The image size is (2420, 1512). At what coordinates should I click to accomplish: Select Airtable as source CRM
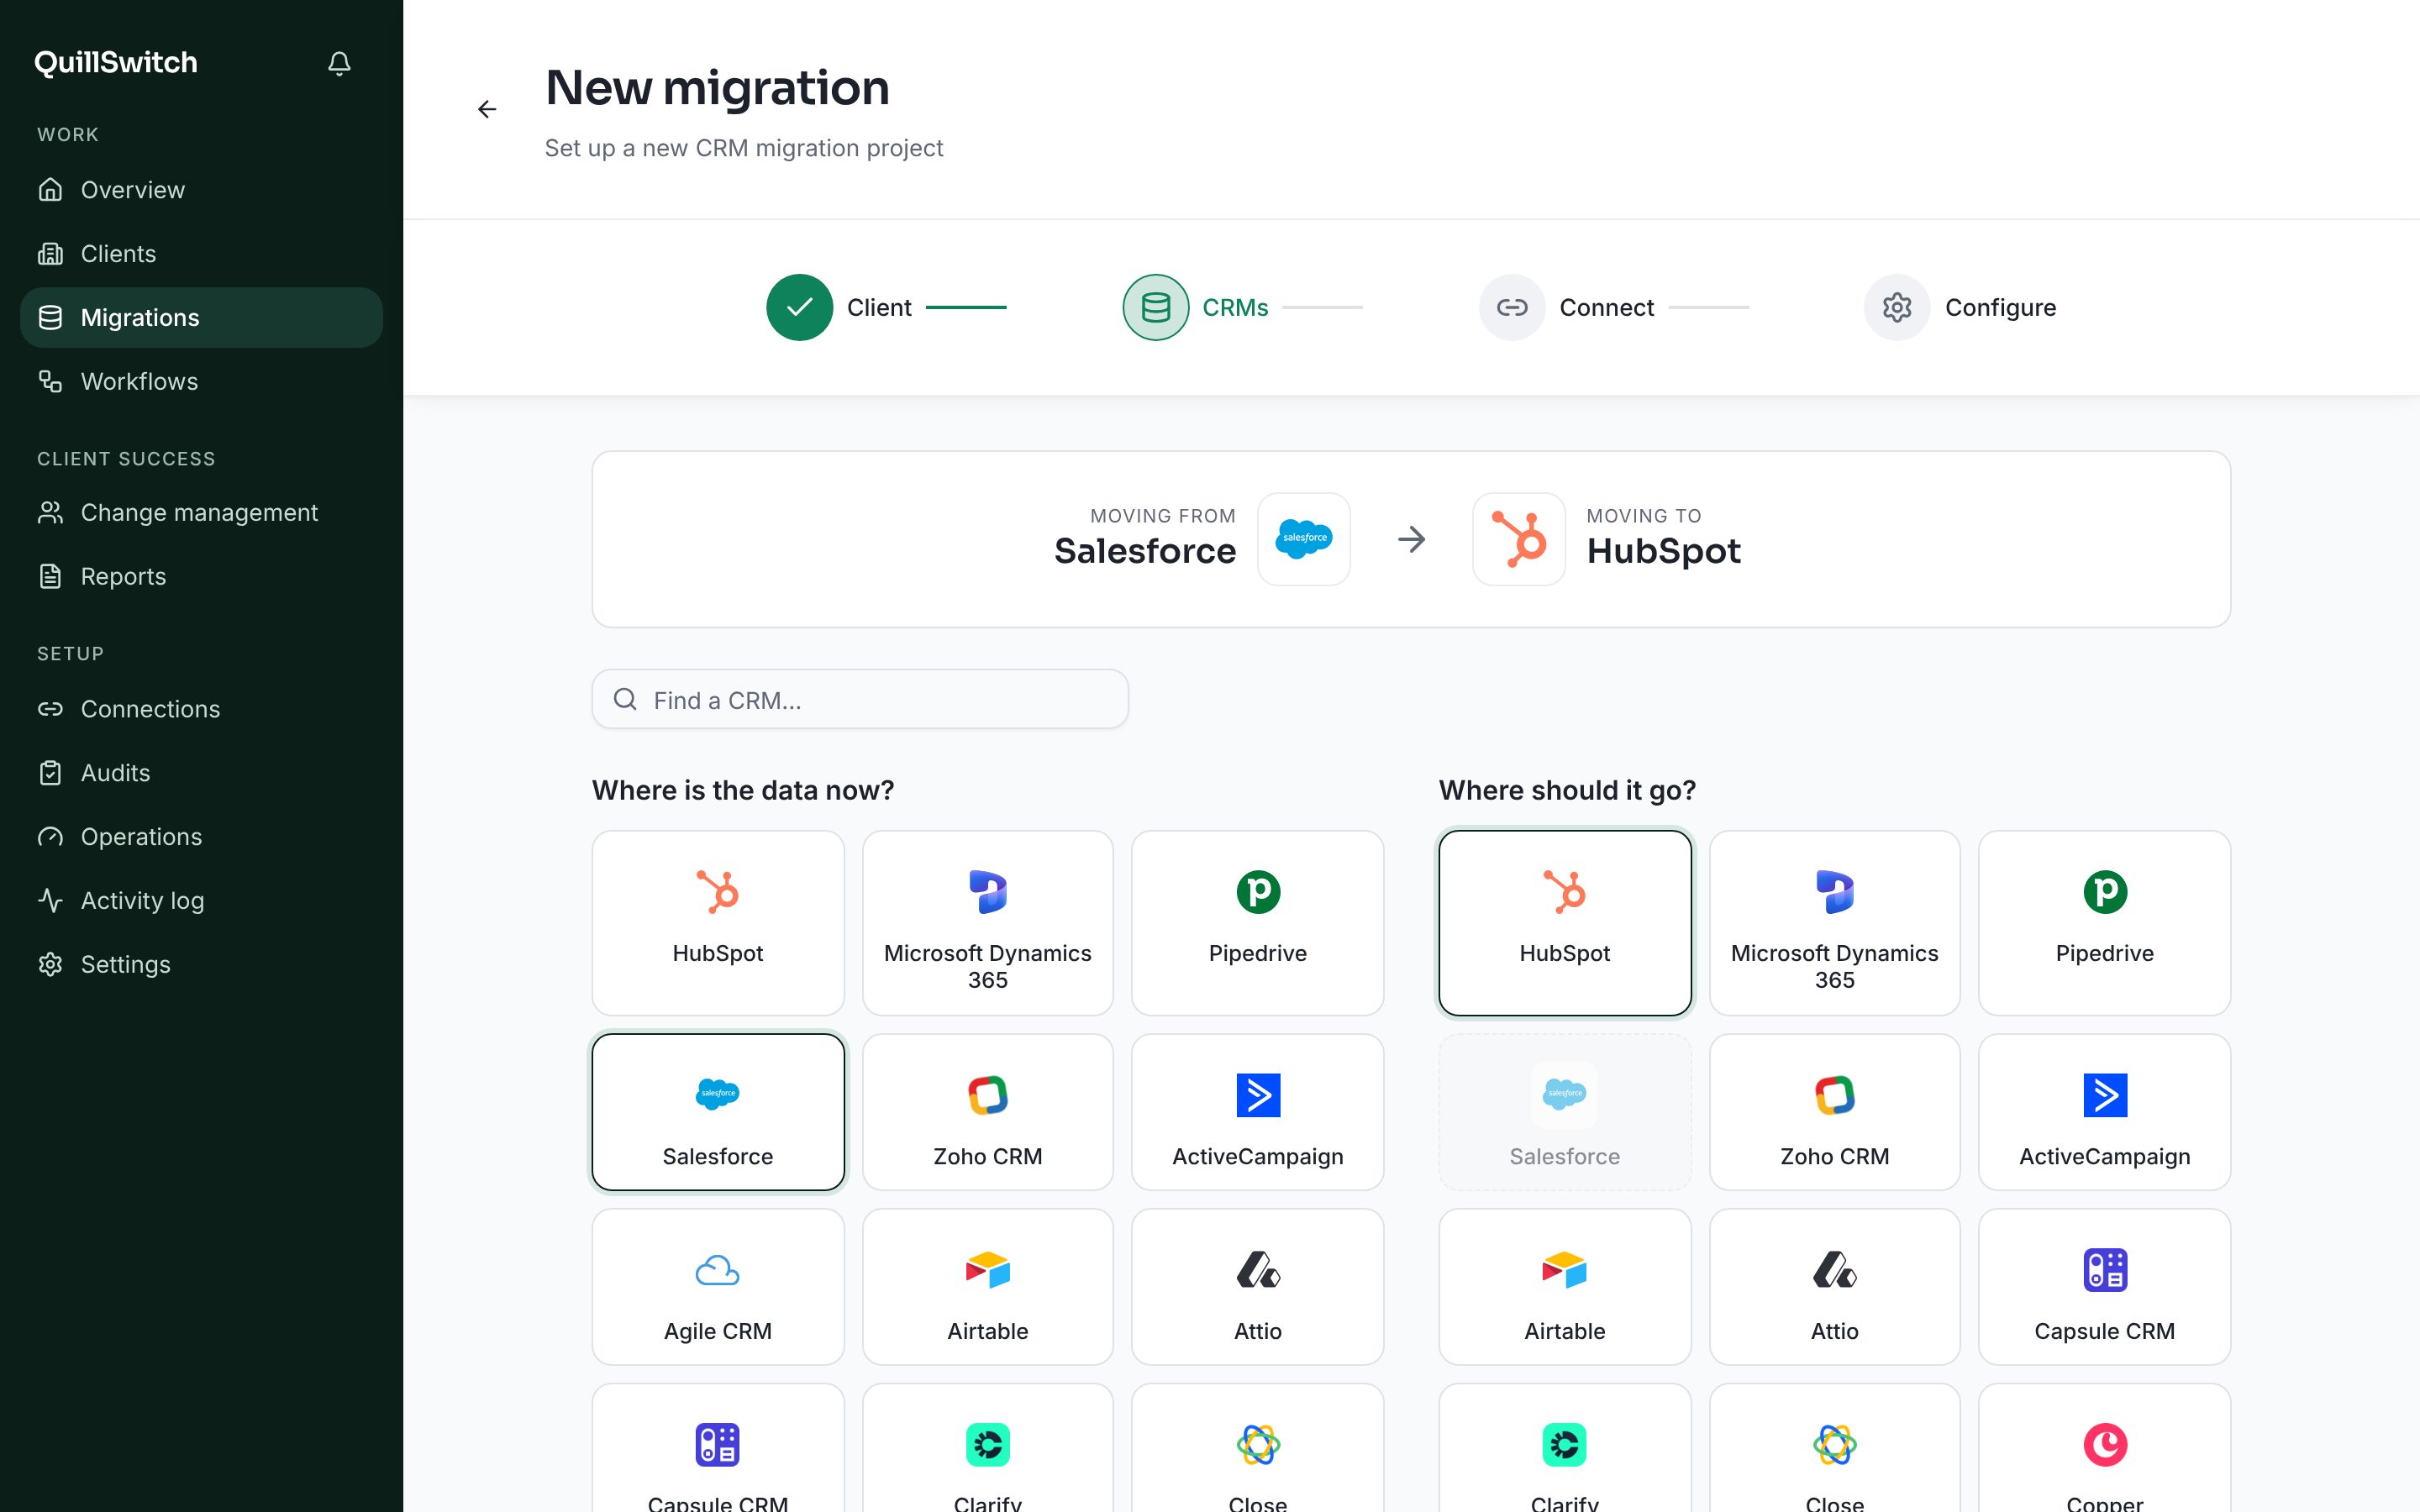pos(988,1287)
